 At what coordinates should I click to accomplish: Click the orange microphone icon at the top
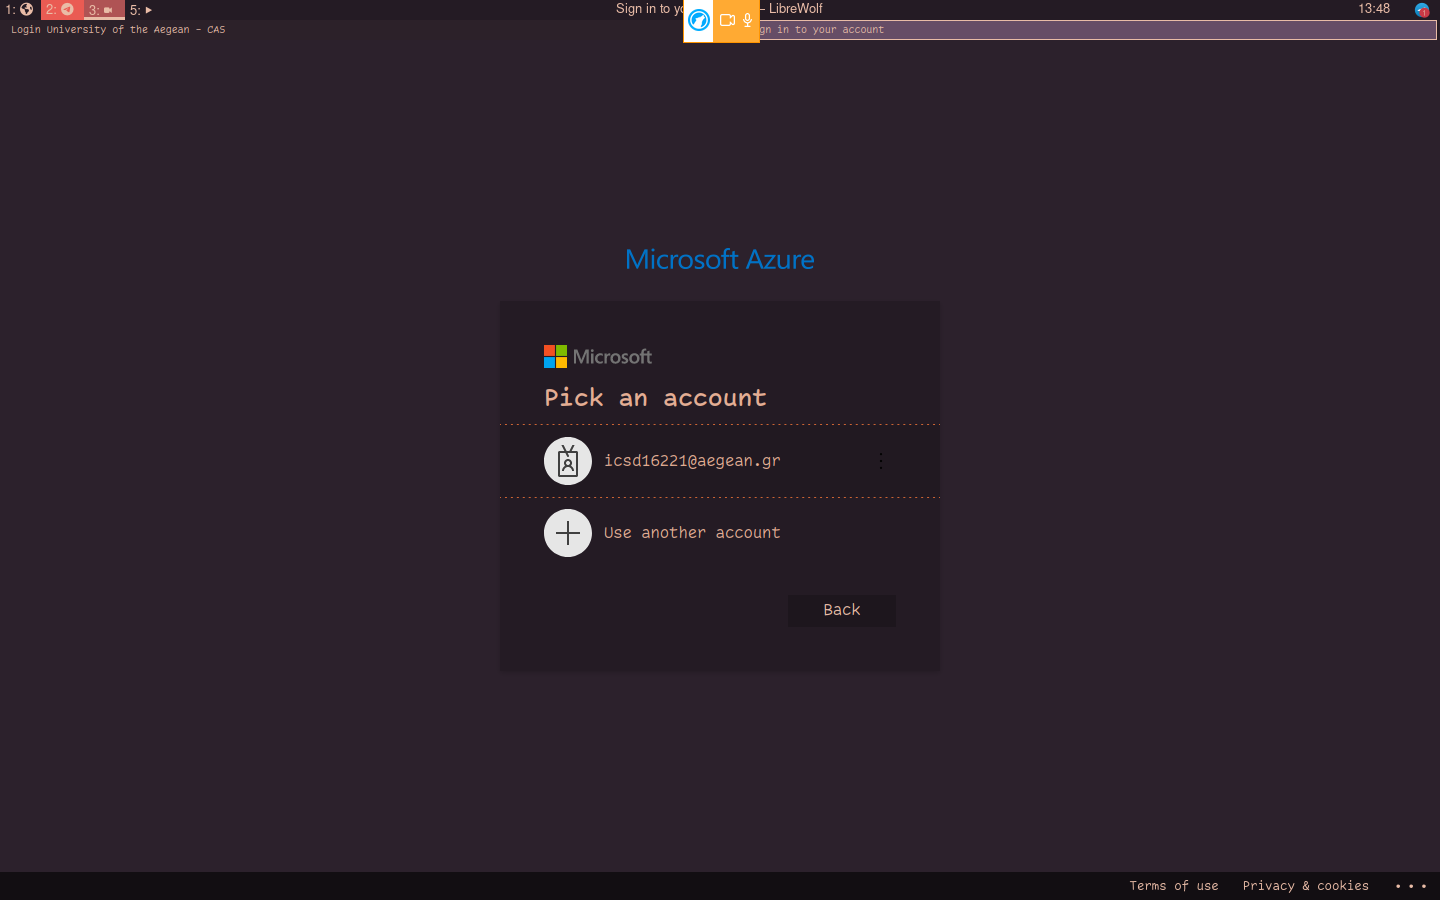748,20
